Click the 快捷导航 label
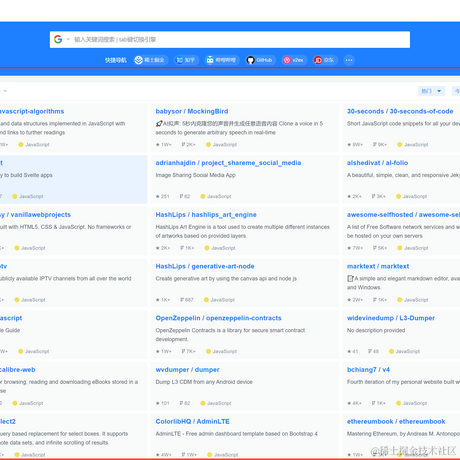 pyautogui.click(x=116, y=60)
